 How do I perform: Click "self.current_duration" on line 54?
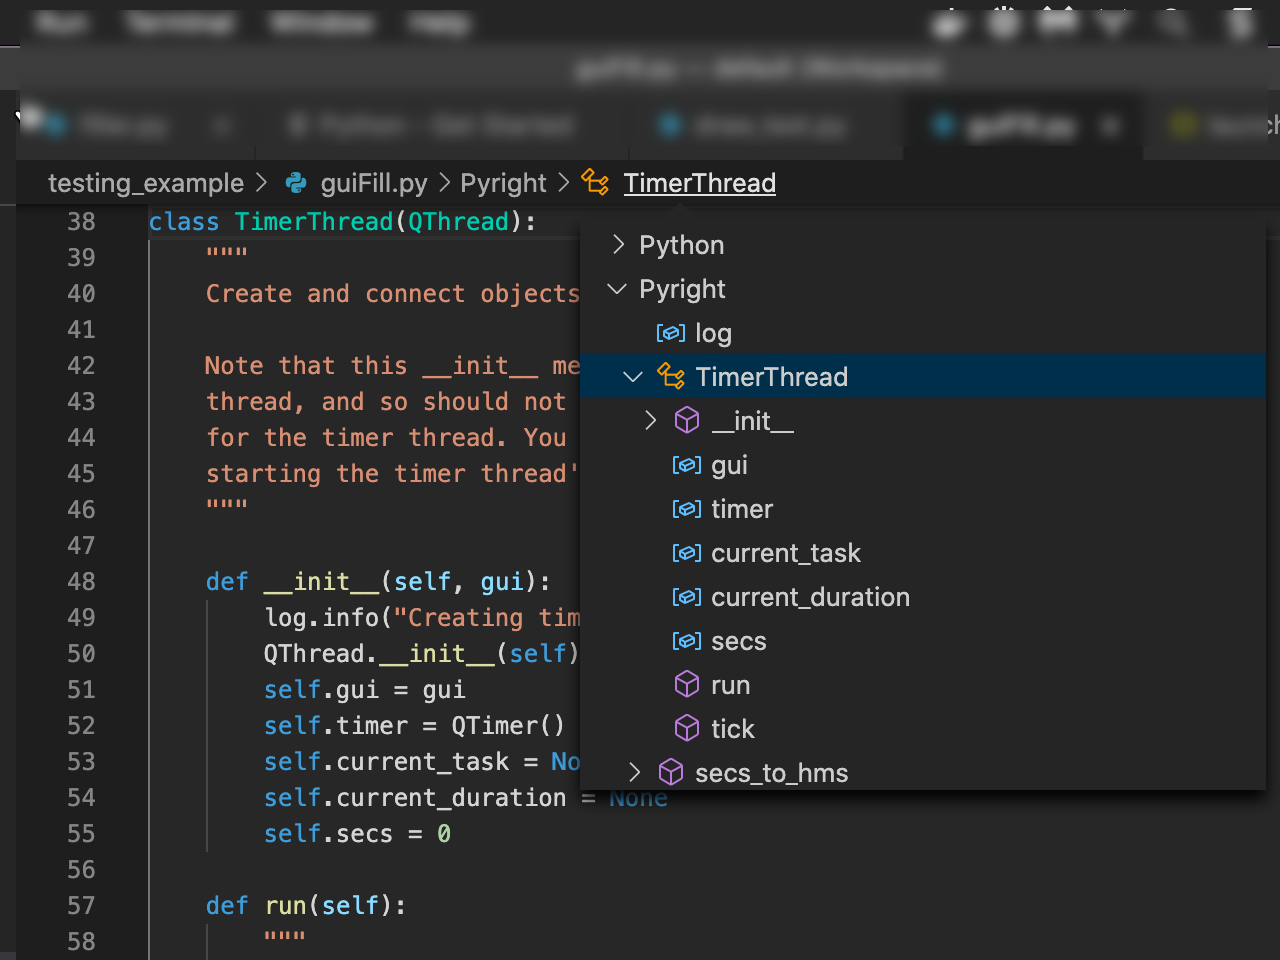tap(415, 797)
